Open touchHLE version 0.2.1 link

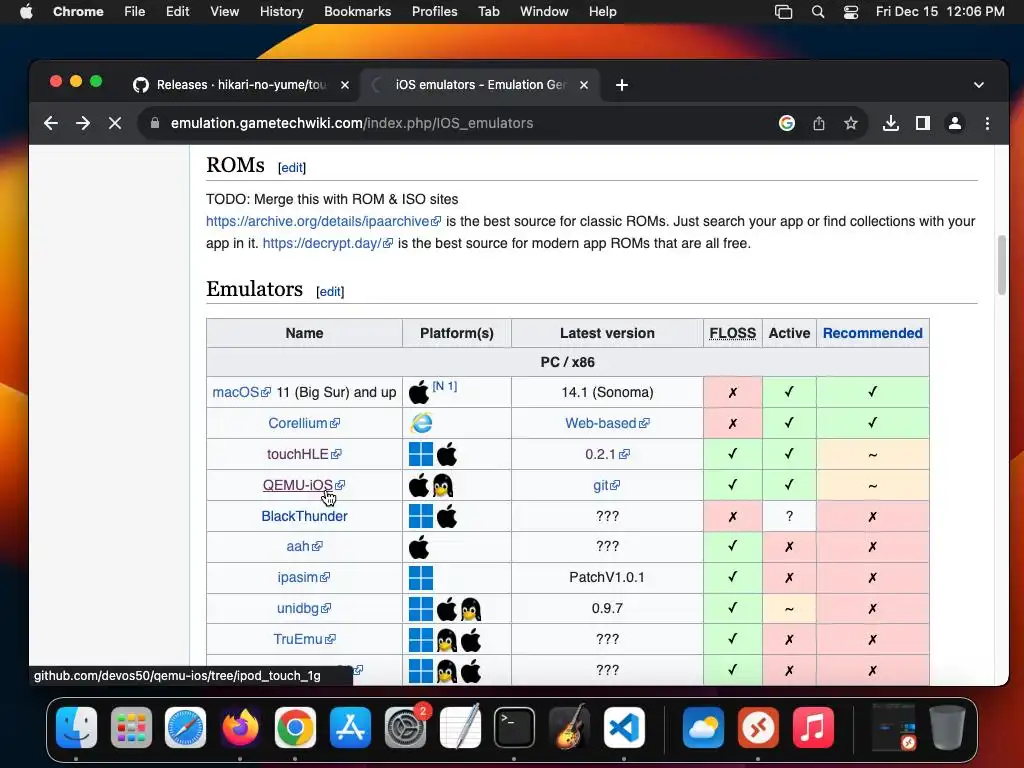pos(607,454)
